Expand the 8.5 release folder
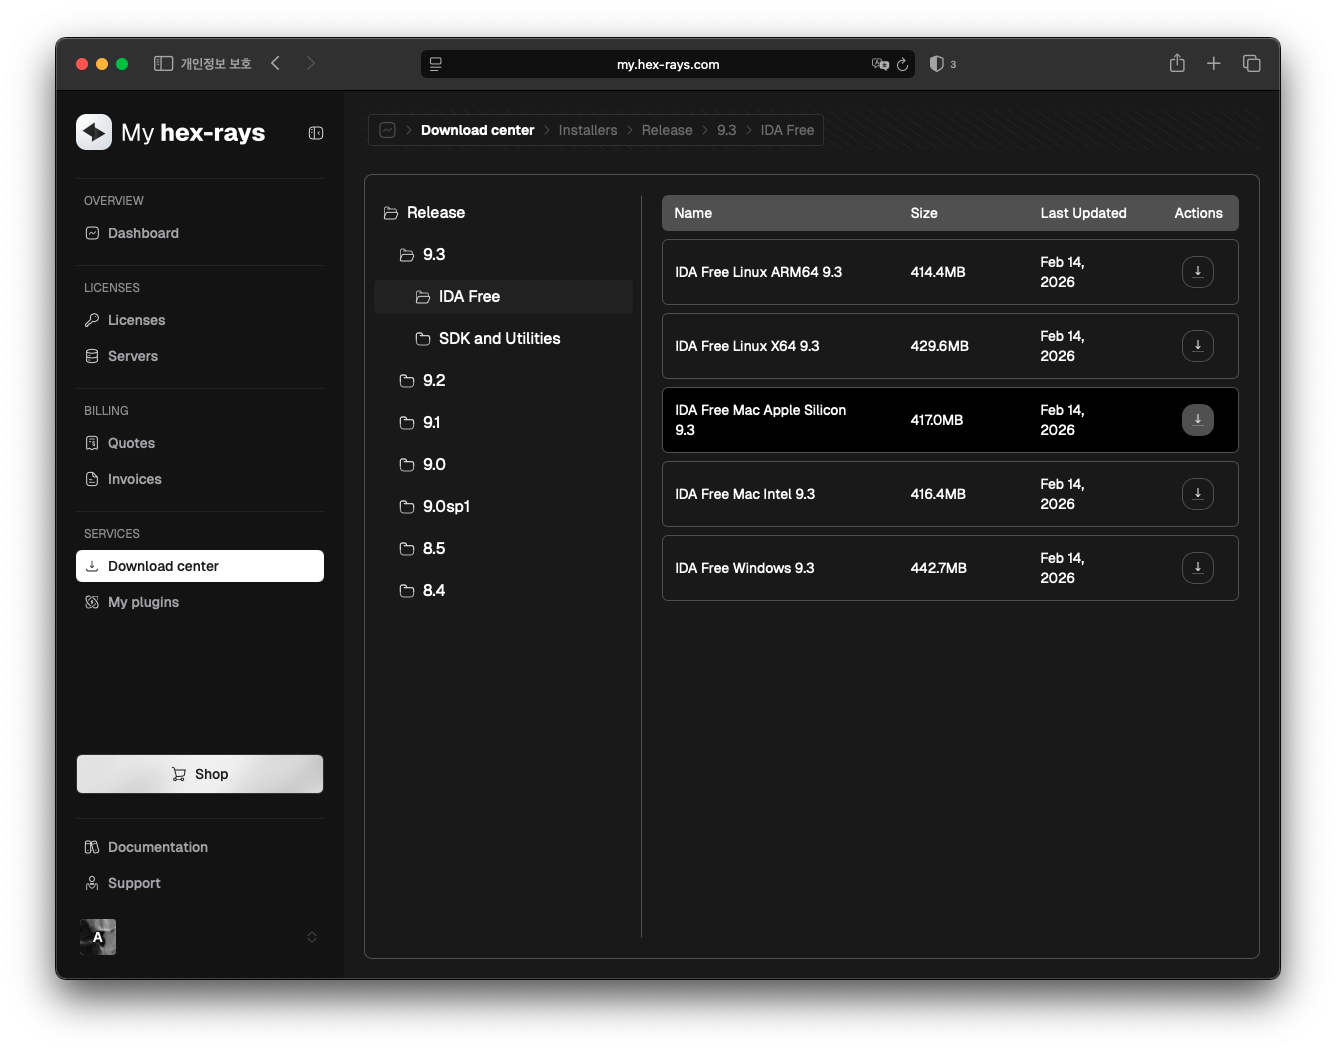The image size is (1336, 1053). click(x=433, y=549)
